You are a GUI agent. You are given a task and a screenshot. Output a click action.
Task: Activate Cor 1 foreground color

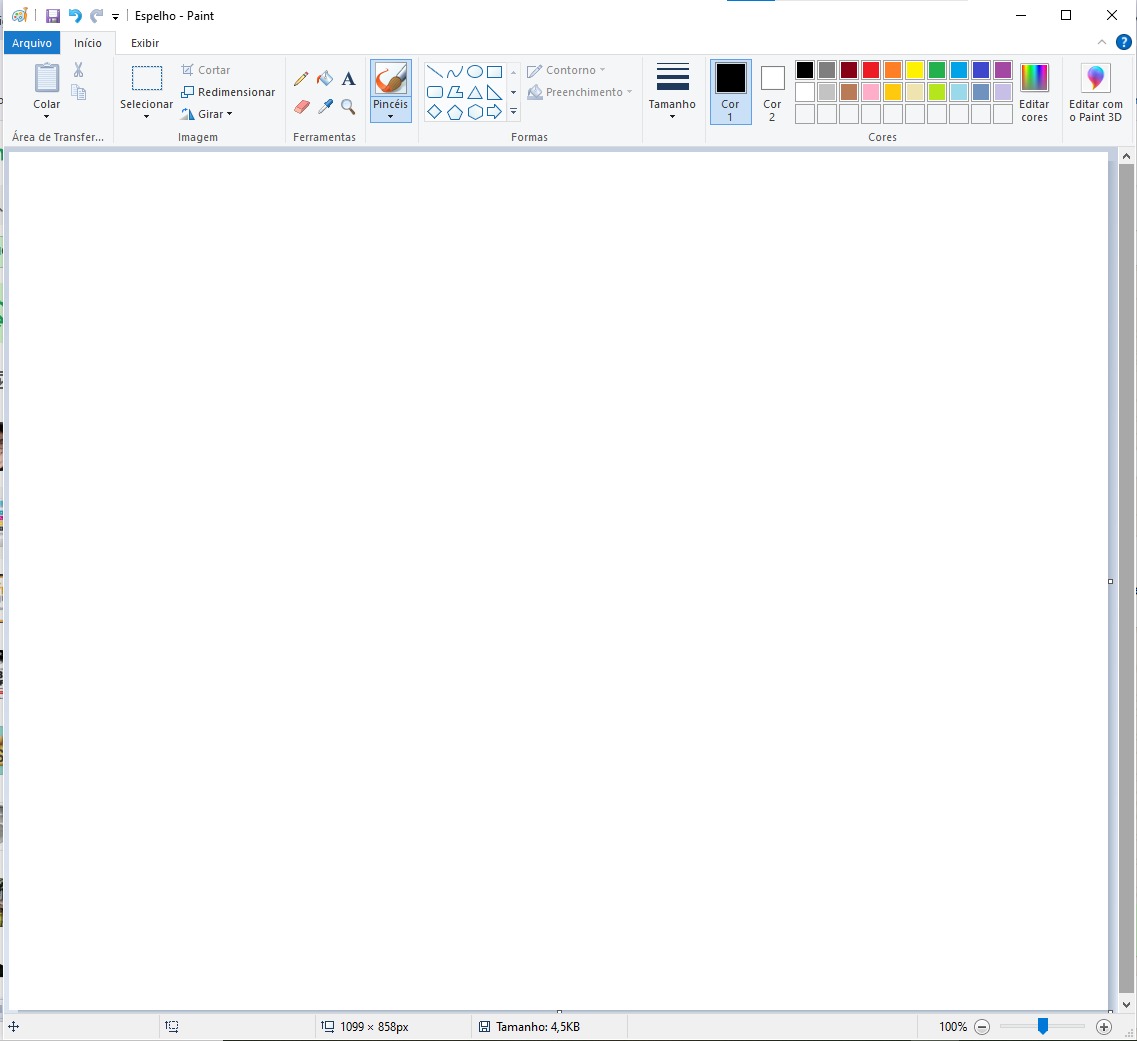pyautogui.click(x=730, y=91)
